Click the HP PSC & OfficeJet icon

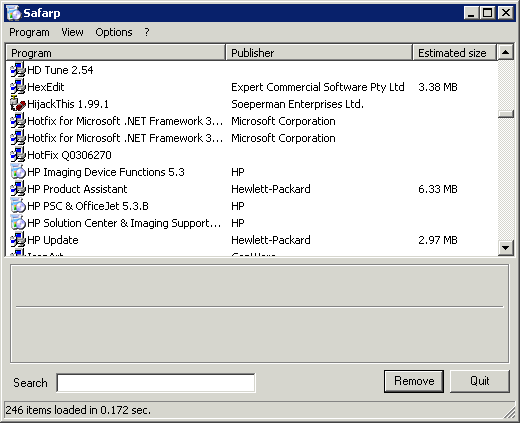click(x=18, y=206)
